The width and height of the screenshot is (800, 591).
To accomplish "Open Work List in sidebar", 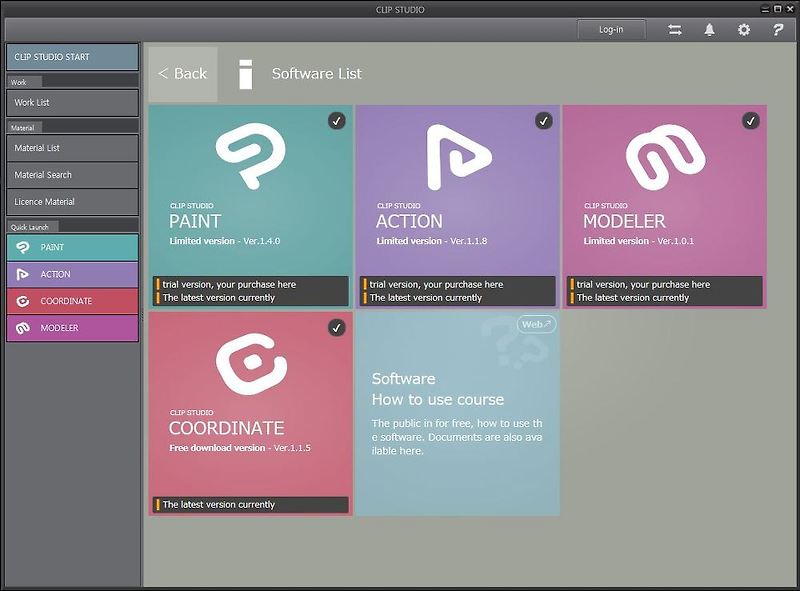I will click(x=72, y=103).
